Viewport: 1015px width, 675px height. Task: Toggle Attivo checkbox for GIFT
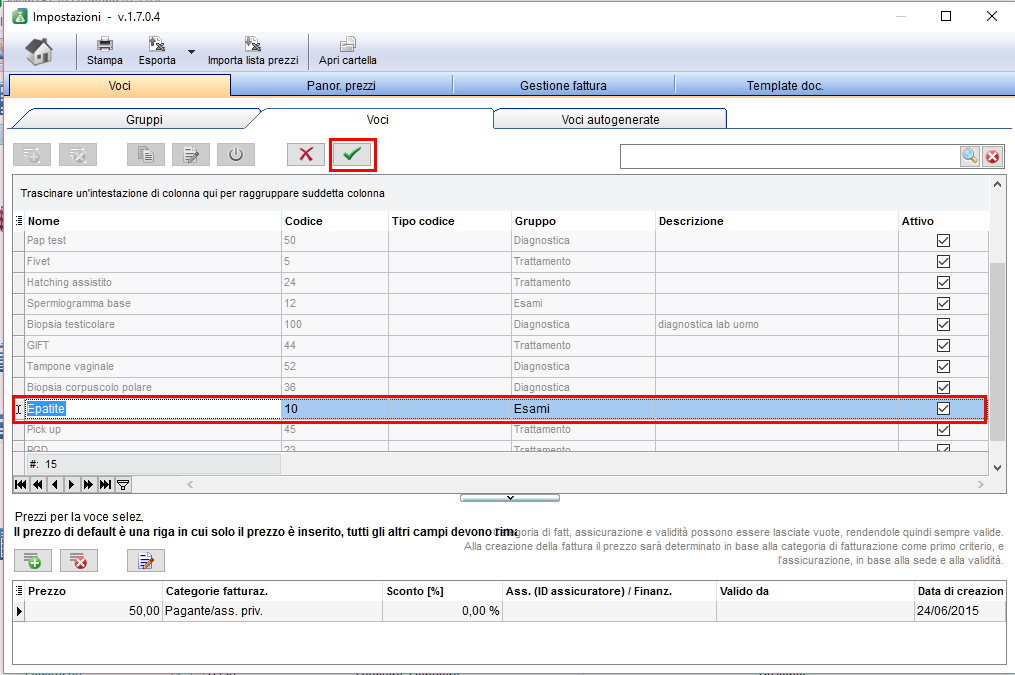(943, 346)
